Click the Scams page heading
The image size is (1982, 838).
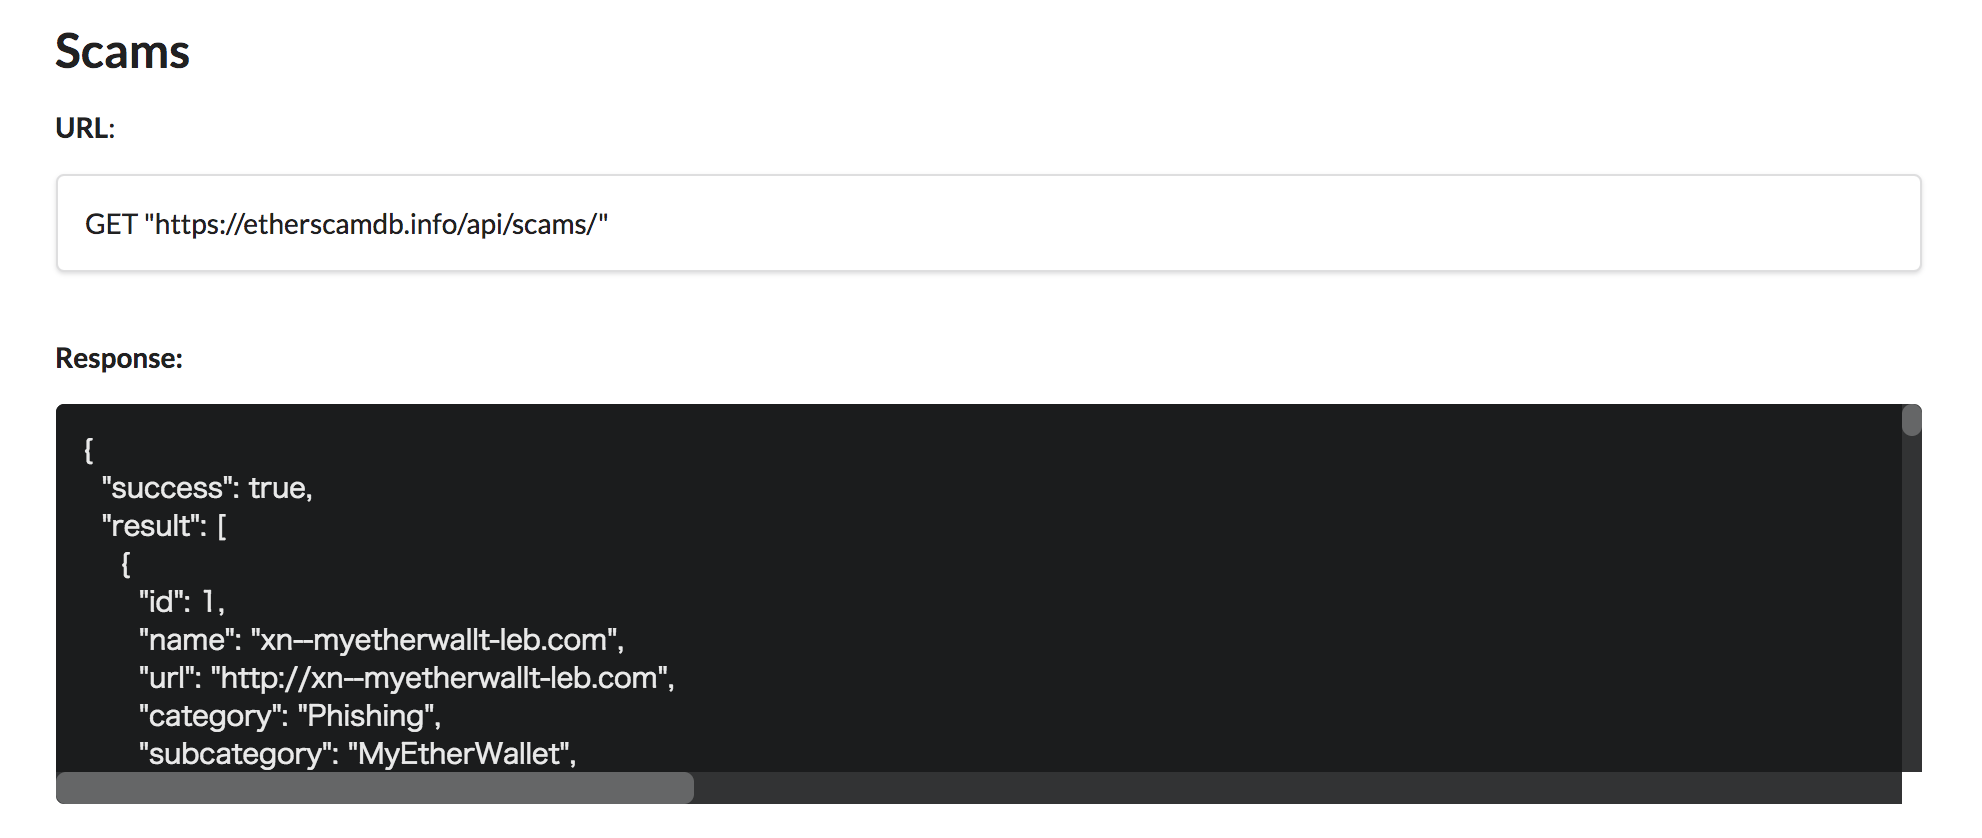pyautogui.click(x=122, y=52)
